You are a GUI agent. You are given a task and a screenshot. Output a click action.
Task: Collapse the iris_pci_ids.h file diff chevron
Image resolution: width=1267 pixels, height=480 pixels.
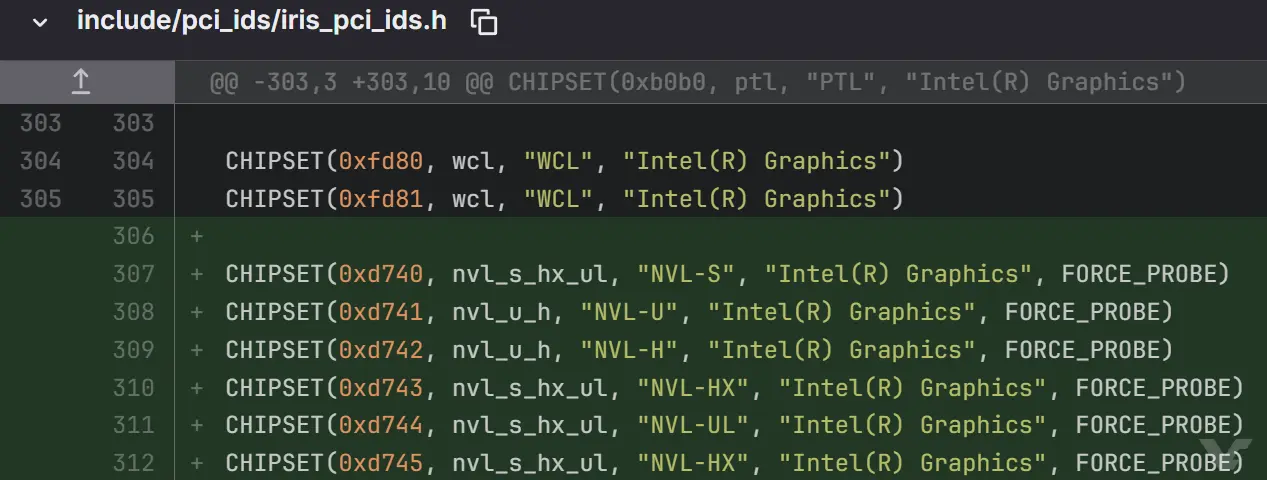pos(40,23)
